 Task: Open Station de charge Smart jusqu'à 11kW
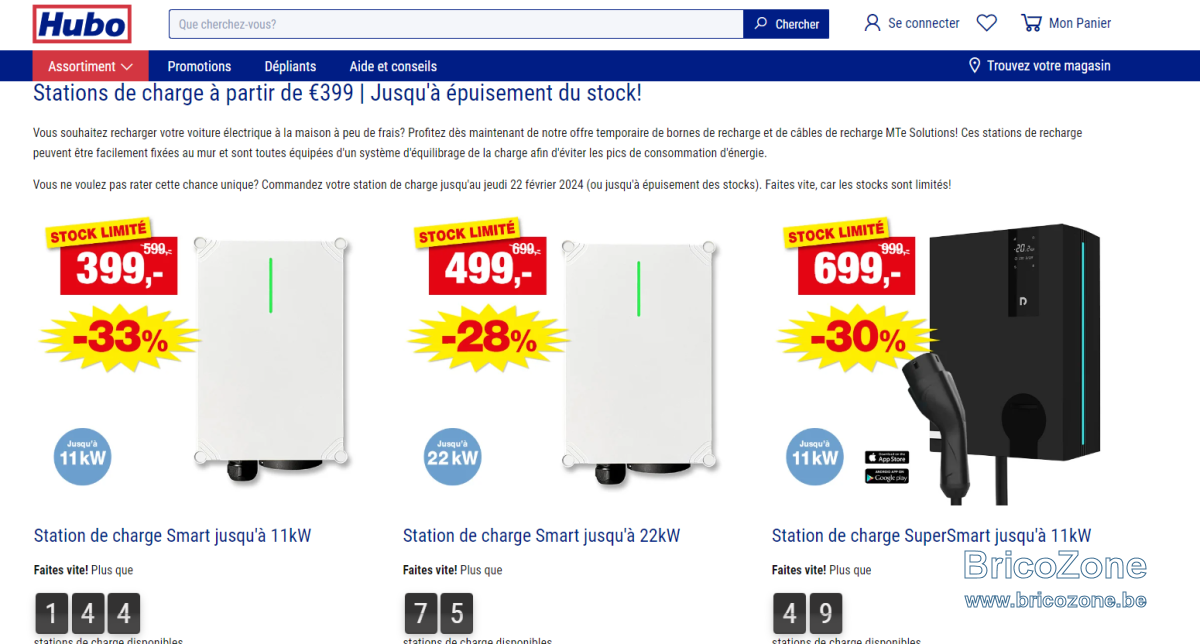click(x=172, y=536)
